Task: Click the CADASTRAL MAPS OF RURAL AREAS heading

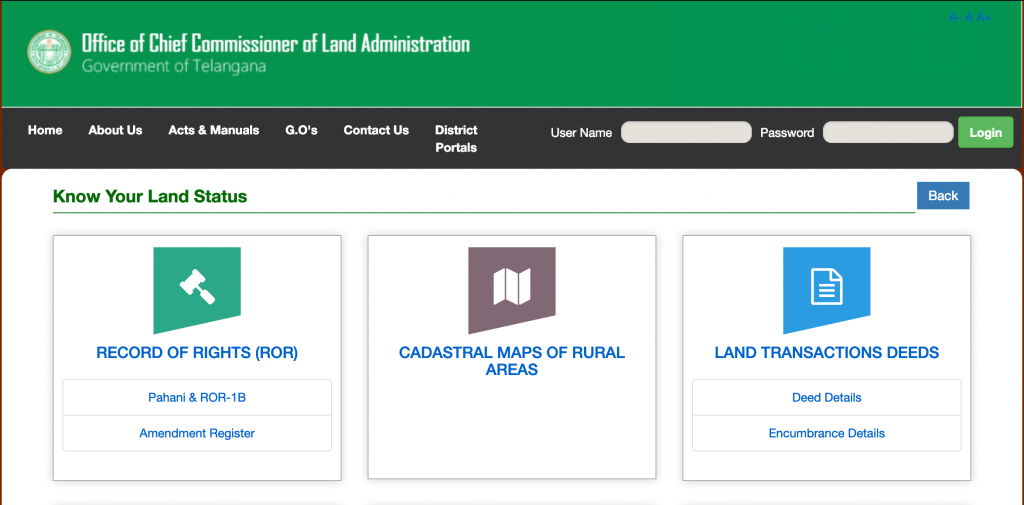Action: point(512,361)
